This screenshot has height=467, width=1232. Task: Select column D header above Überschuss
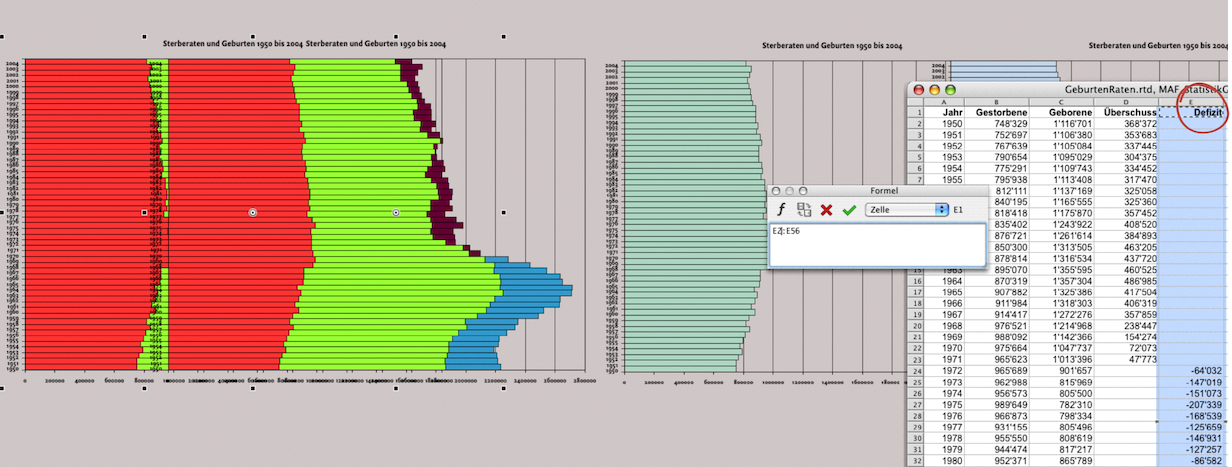1126,102
